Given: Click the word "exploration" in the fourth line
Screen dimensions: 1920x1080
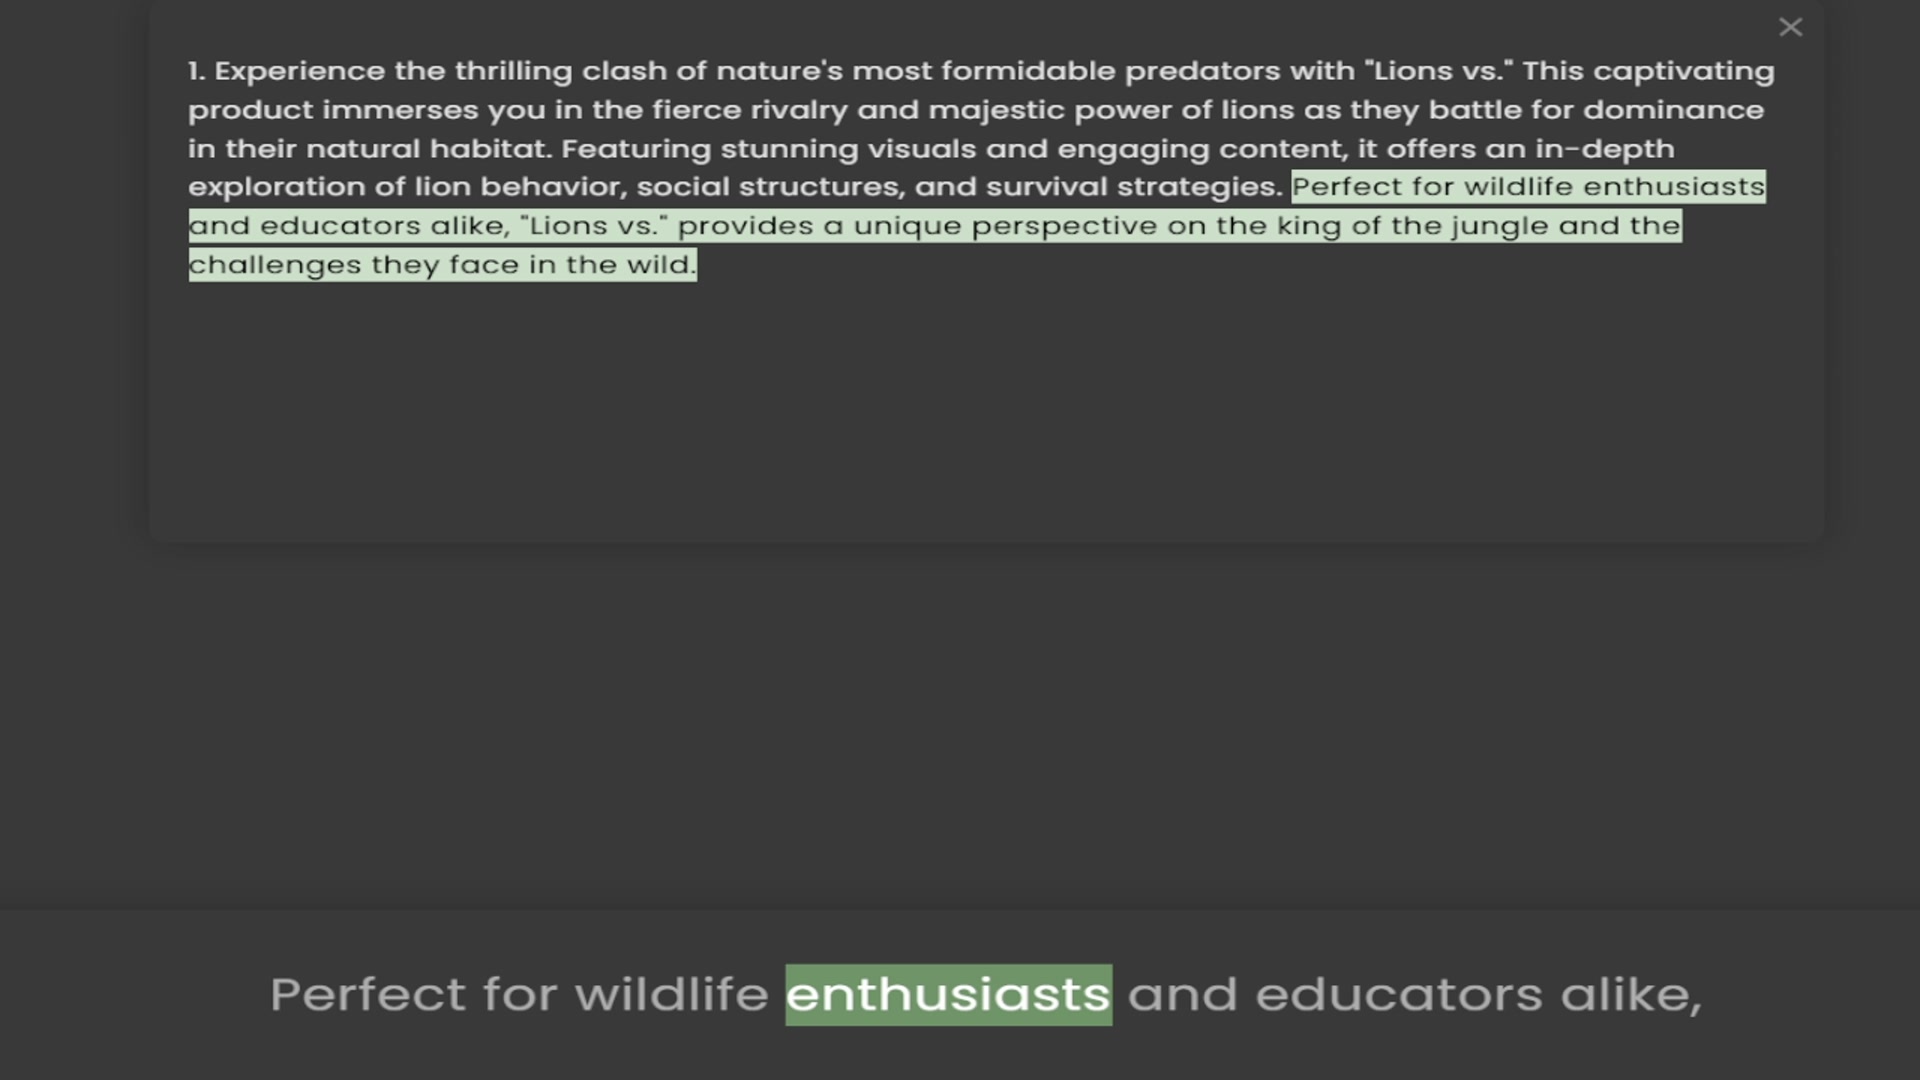Looking at the screenshot, I should click(x=276, y=187).
